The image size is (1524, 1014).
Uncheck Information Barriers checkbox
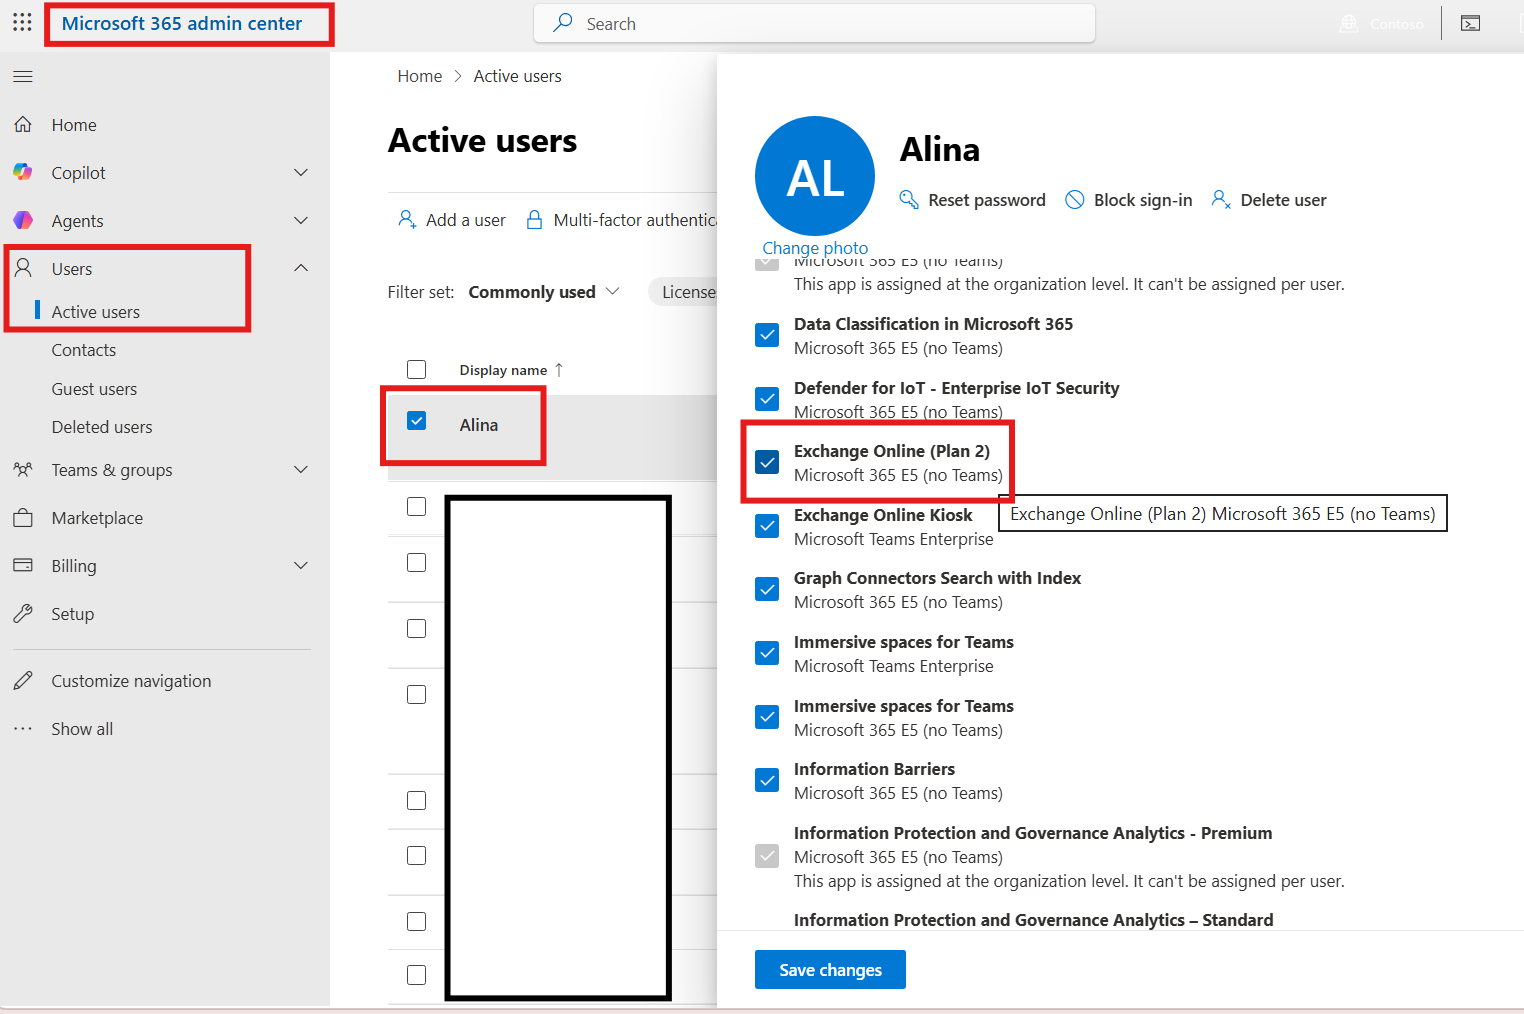click(x=767, y=780)
